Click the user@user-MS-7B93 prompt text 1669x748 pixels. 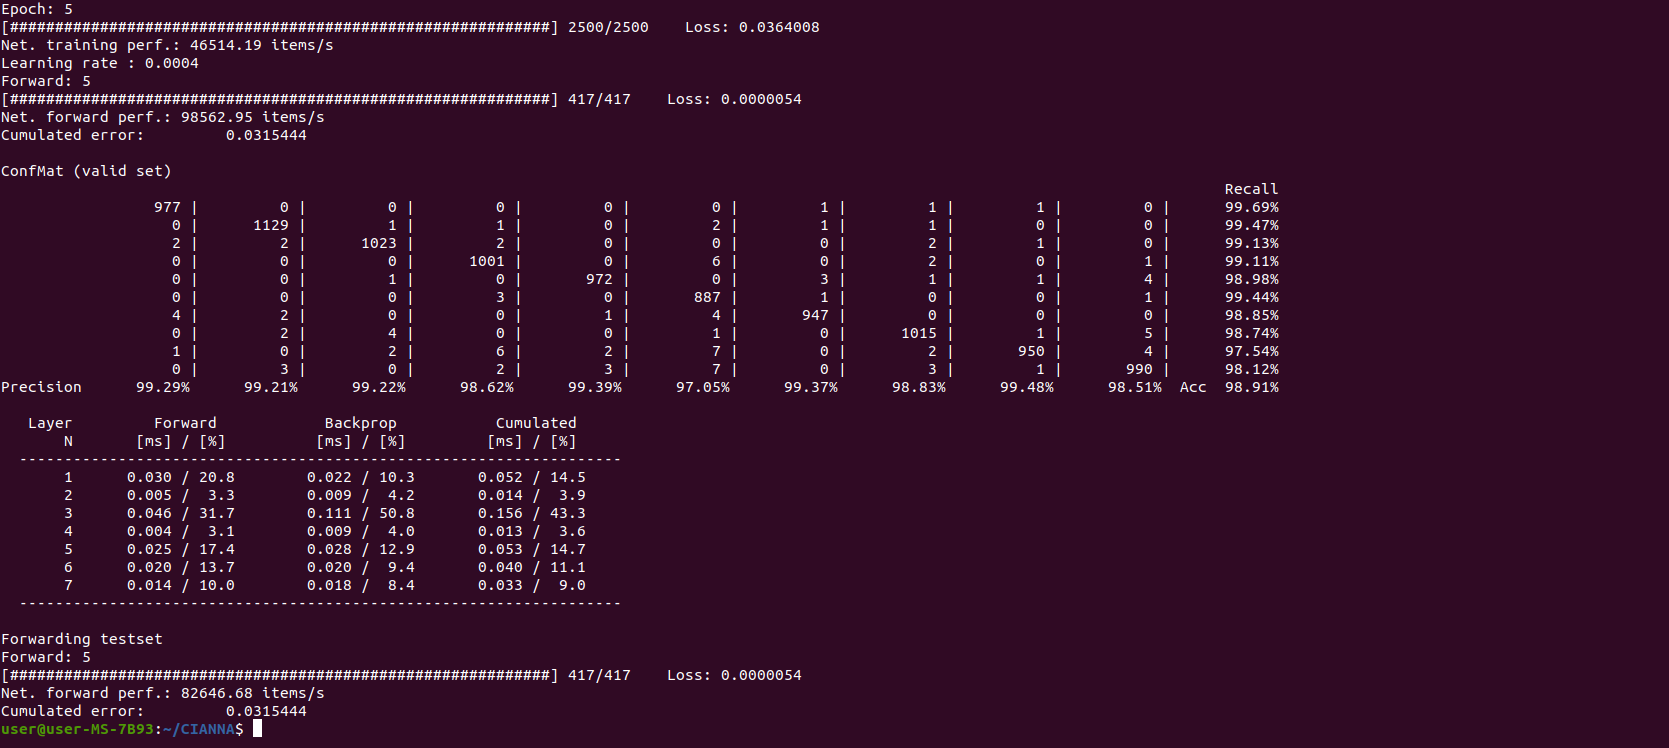tap(77, 729)
